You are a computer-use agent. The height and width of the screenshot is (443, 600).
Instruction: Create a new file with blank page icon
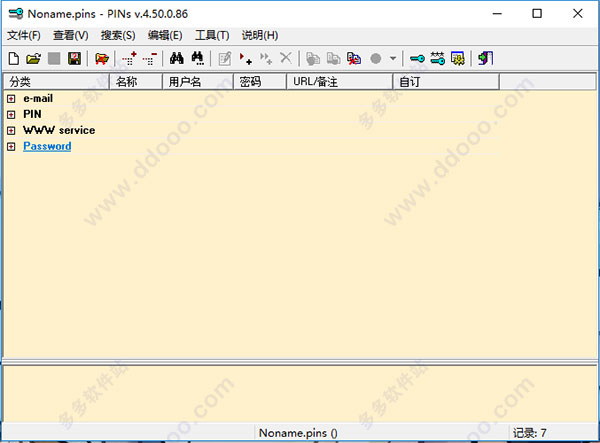(x=13, y=59)
